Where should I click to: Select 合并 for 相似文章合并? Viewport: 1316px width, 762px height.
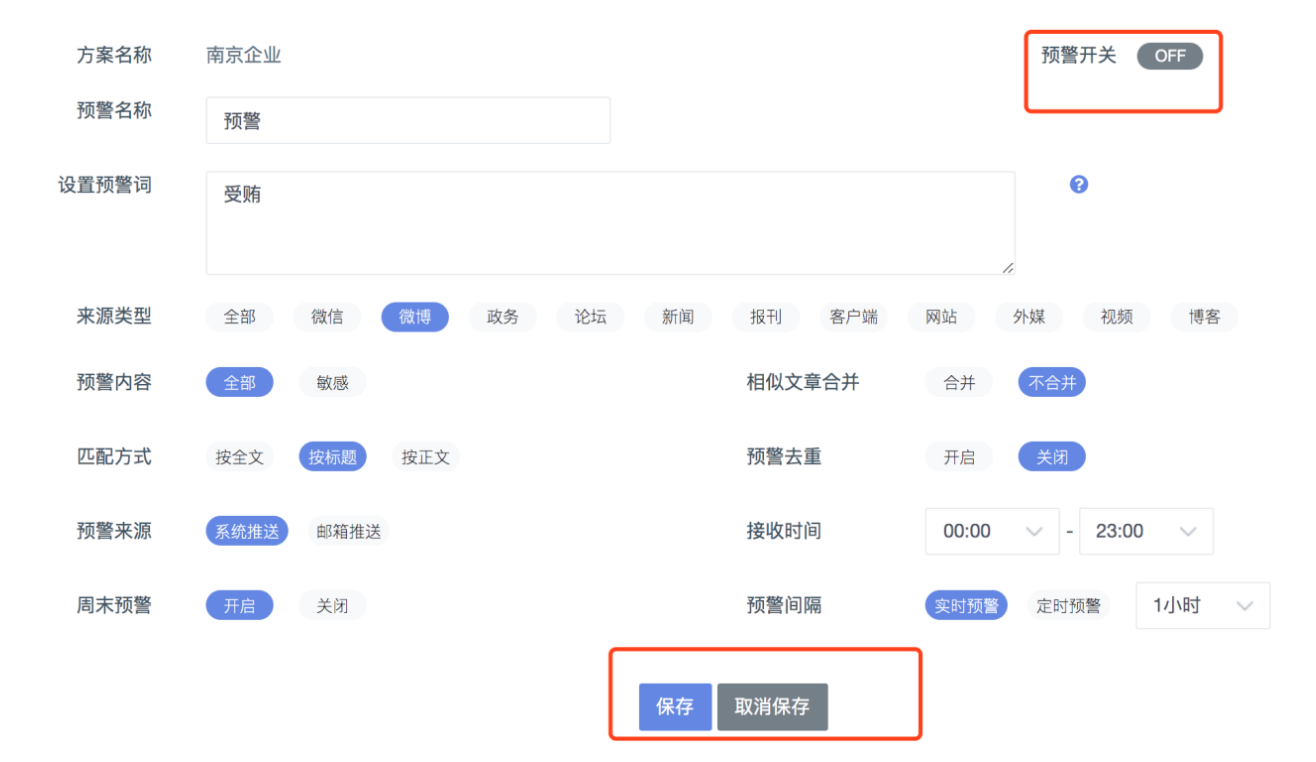tap(958, 382)
